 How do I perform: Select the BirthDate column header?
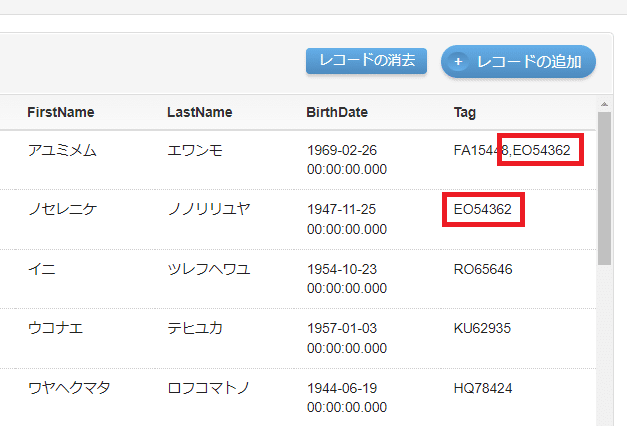[x=337, y=112]
